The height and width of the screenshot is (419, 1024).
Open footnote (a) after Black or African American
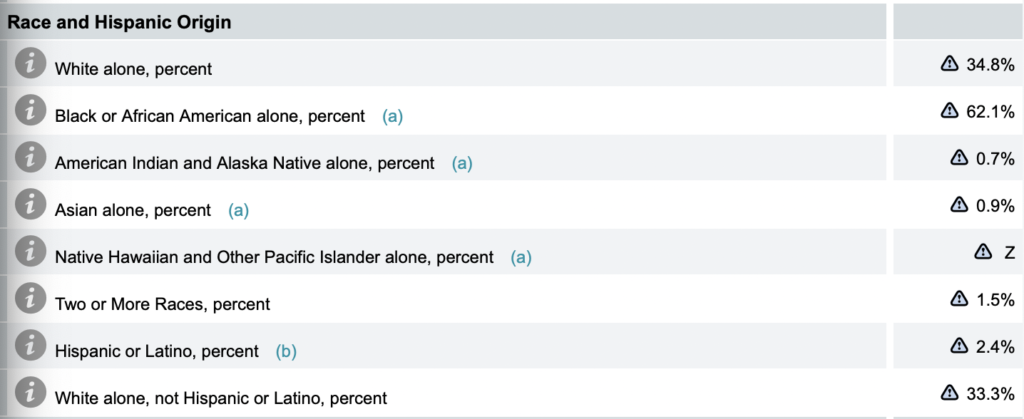392,117
